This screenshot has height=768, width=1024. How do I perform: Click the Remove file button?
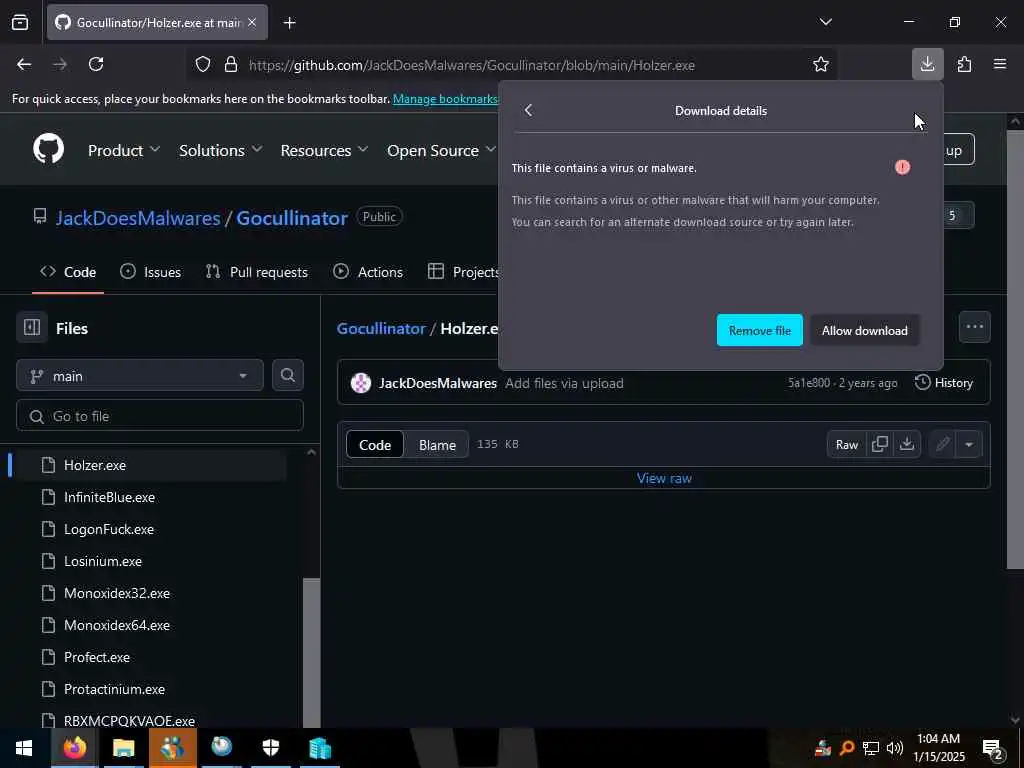click(760, 330)
